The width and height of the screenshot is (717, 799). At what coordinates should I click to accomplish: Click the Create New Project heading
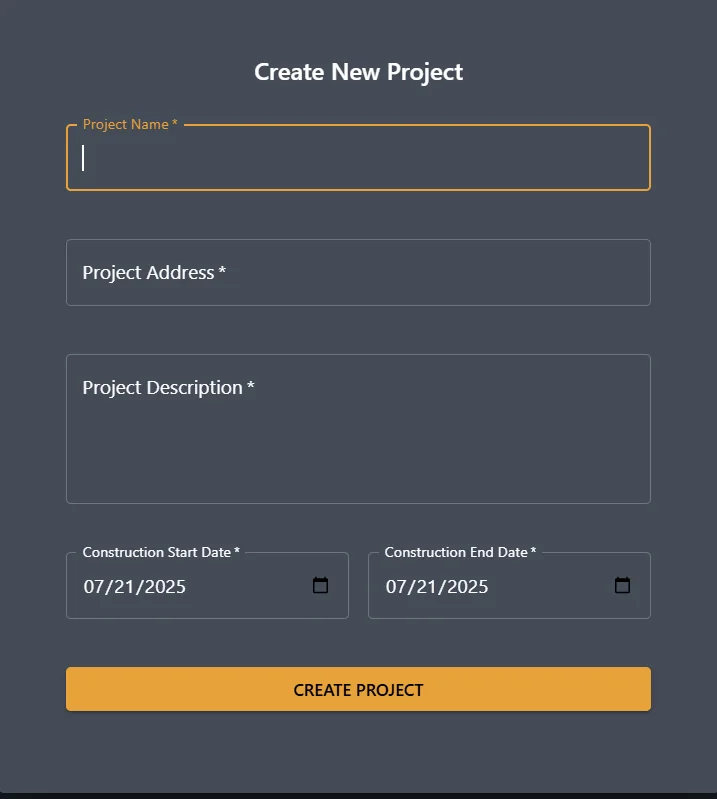[358, 72]
